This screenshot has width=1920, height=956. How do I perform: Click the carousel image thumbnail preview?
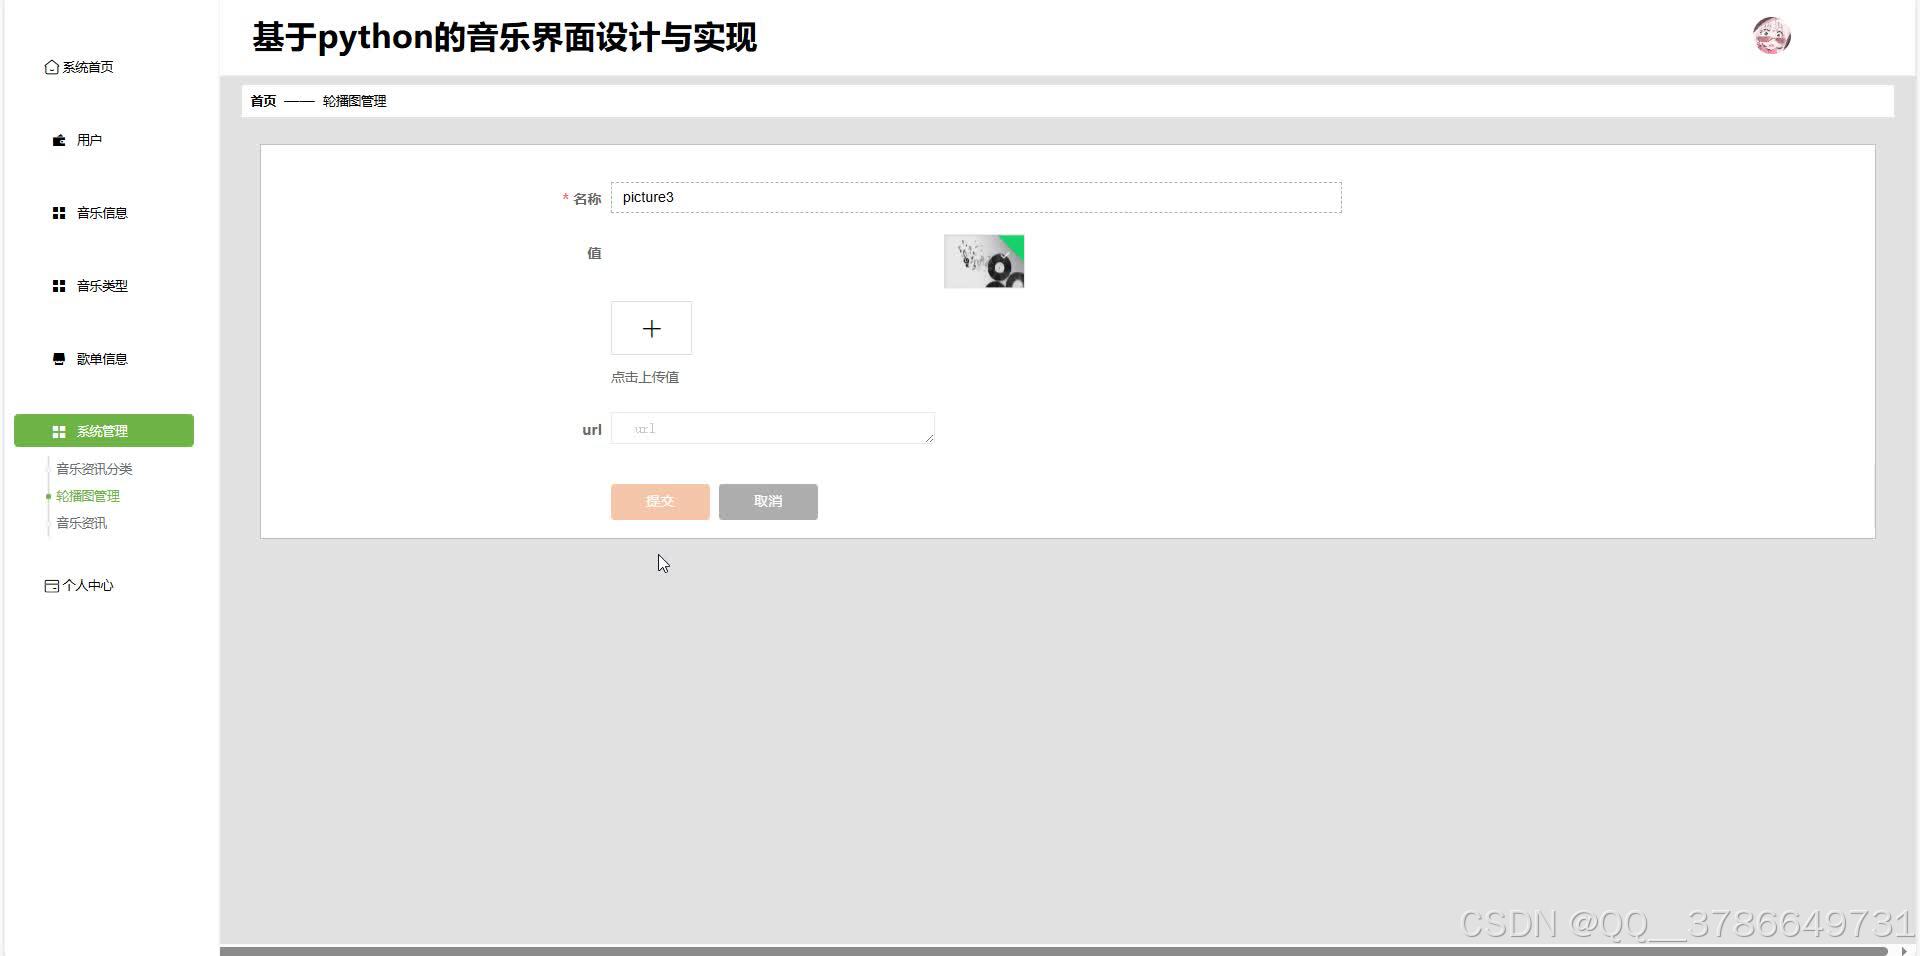[x=983, y=261]
